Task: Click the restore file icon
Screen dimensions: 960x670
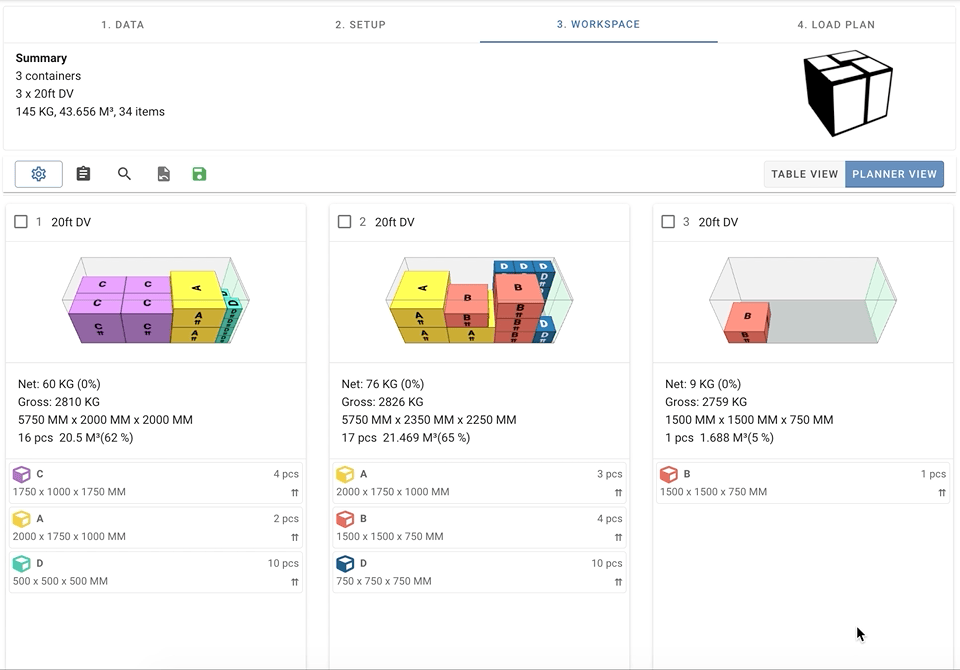Action: (164, 174)
